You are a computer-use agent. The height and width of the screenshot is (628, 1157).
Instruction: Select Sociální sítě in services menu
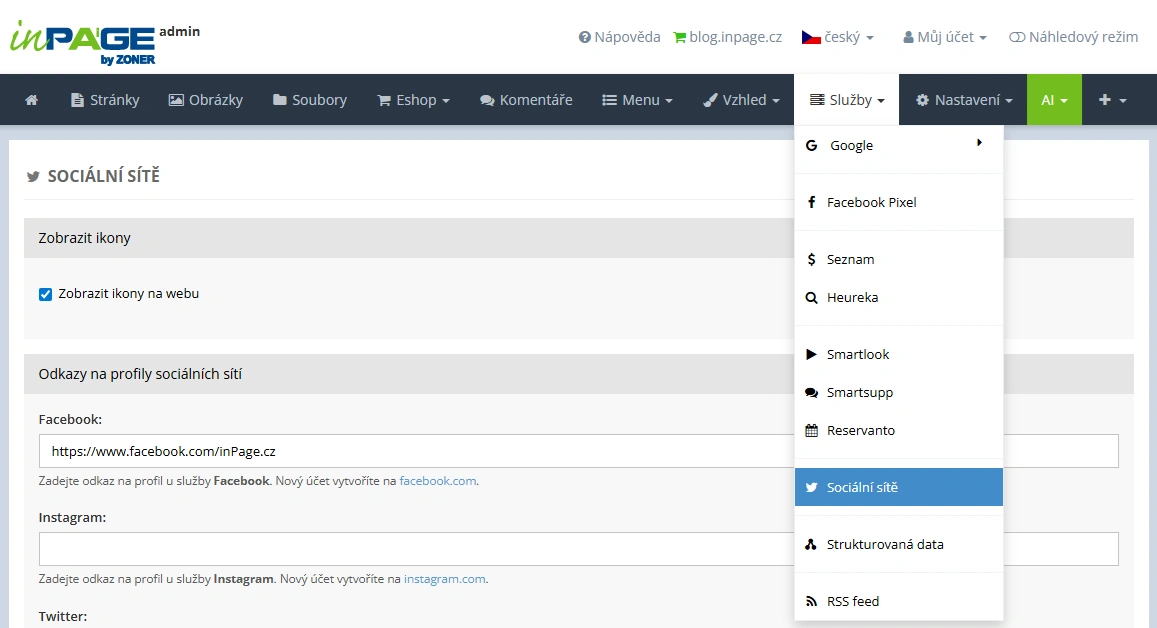click(x=861, y=487)
